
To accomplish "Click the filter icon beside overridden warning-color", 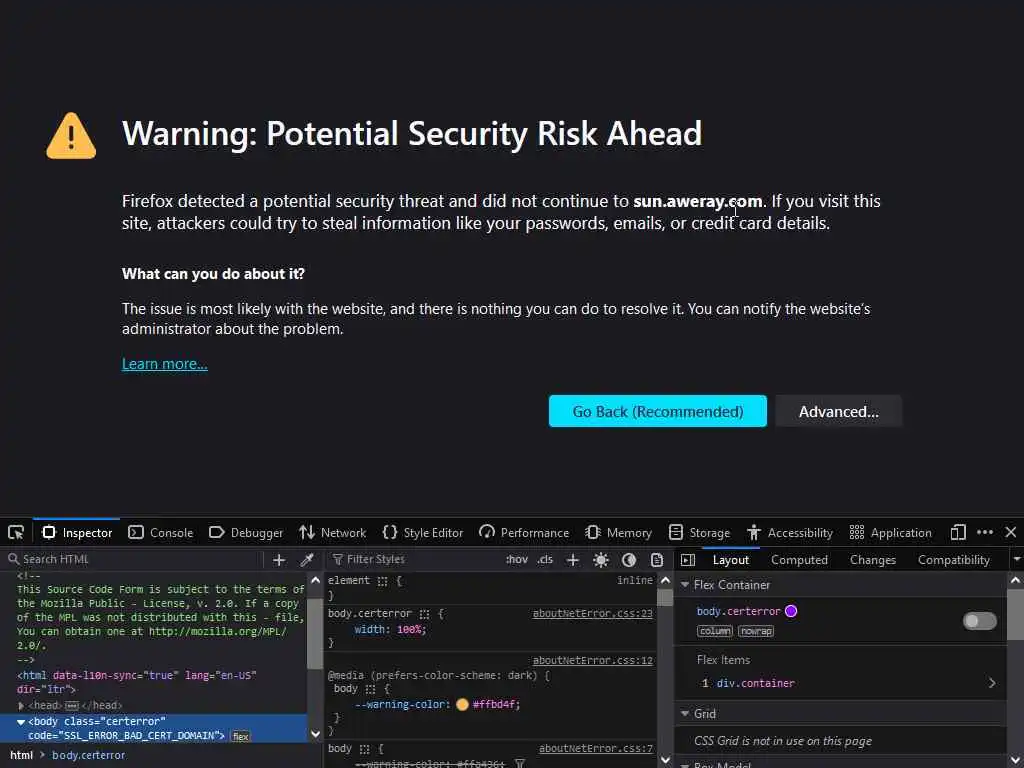I will 520,763.
